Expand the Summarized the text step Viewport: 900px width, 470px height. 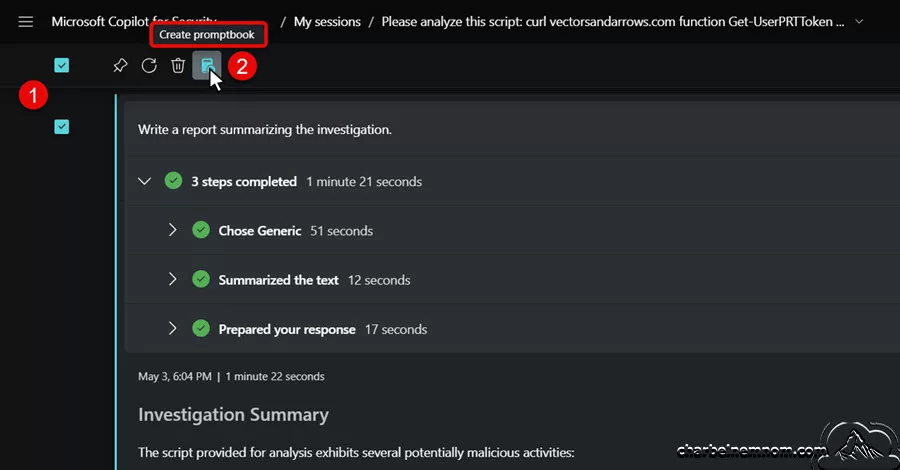point(172,279)
